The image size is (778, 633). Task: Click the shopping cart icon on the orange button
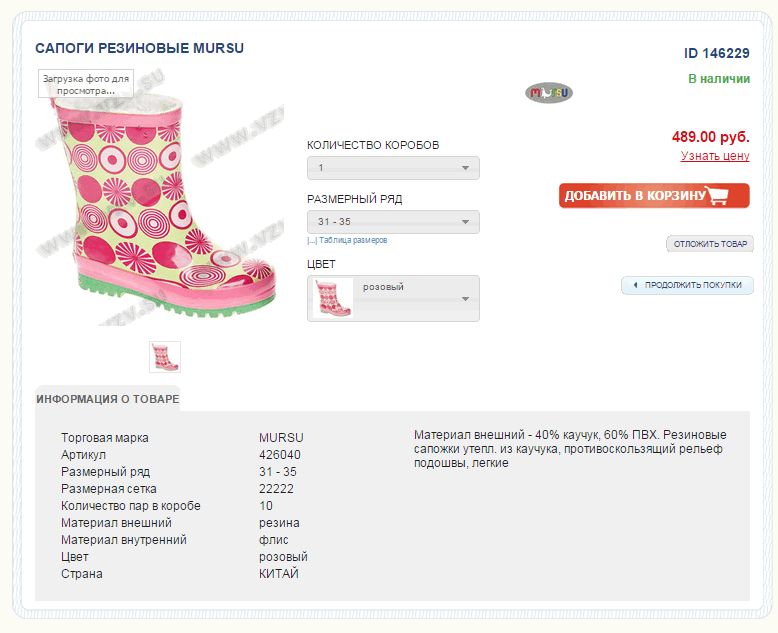[717, 196]
